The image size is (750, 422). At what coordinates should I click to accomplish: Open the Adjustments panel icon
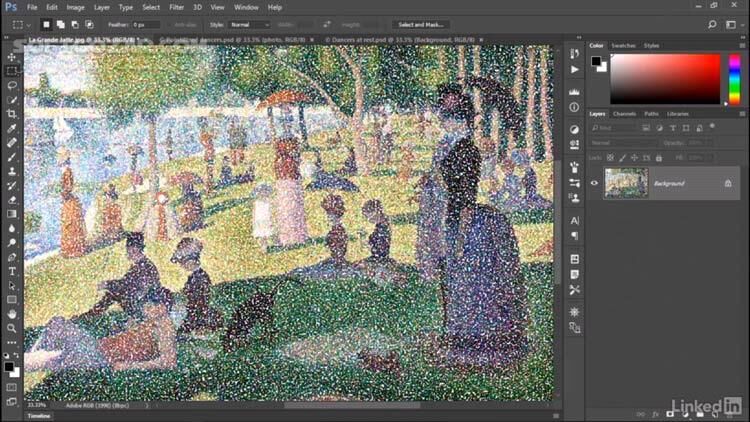(x=574, y=129)
